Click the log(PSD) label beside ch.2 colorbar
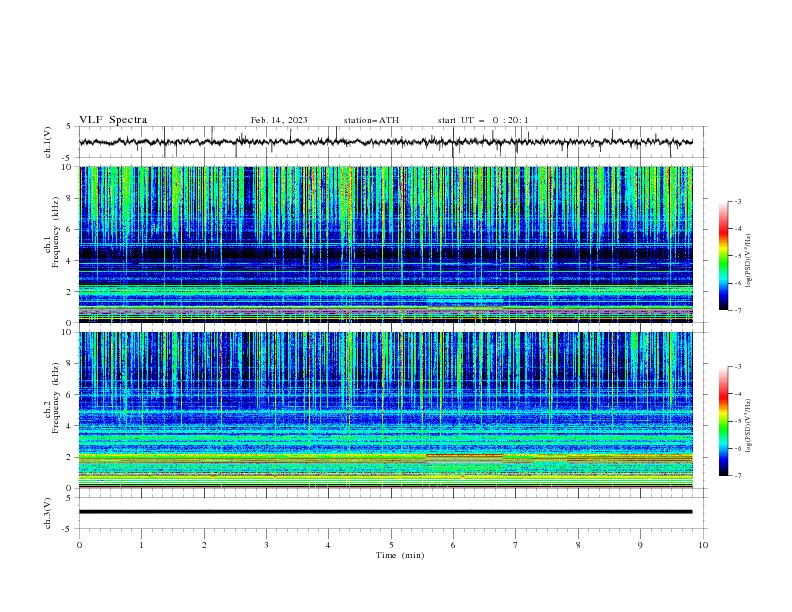792x612 pixels. pyautogui.click(x=749, y=426)
